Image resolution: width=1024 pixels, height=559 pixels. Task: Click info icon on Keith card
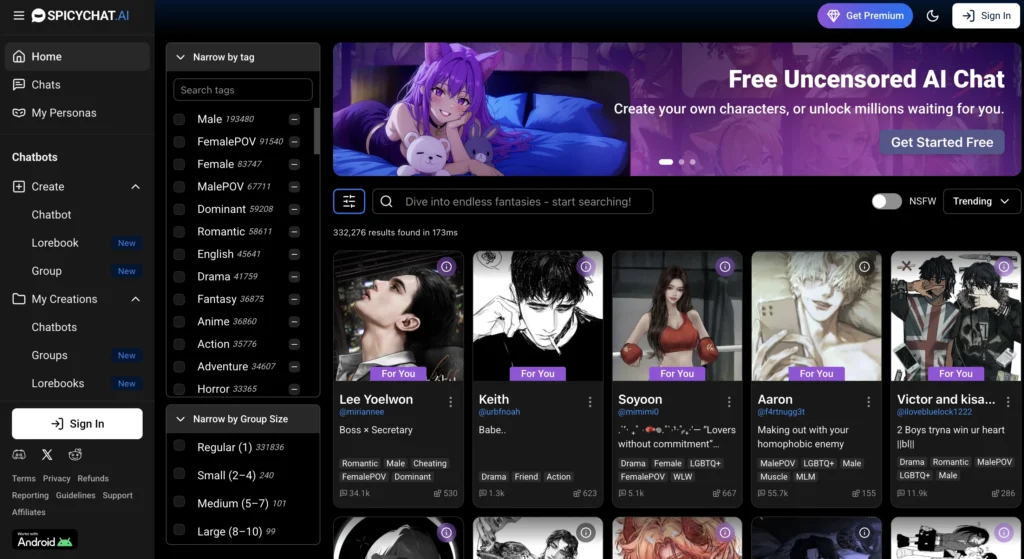click(586, 266)
